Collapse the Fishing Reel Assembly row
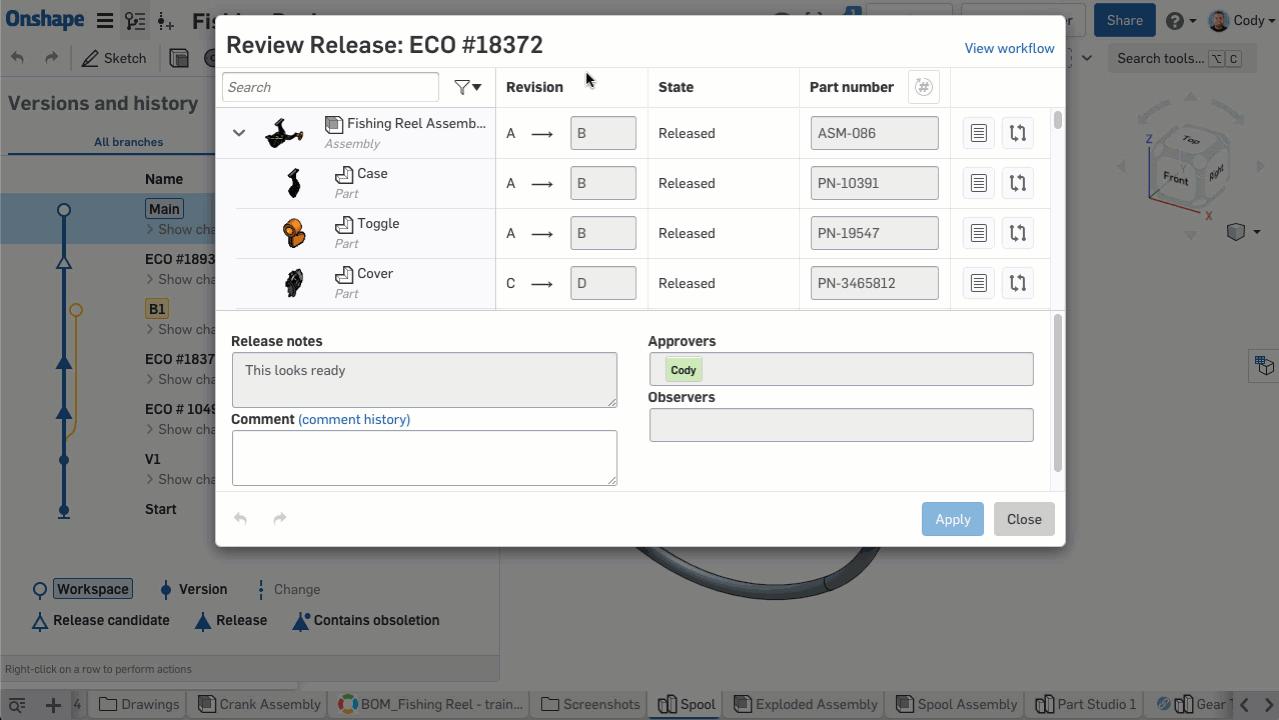The width and height of the screenshot is (1279, 720). pos(239,133)
